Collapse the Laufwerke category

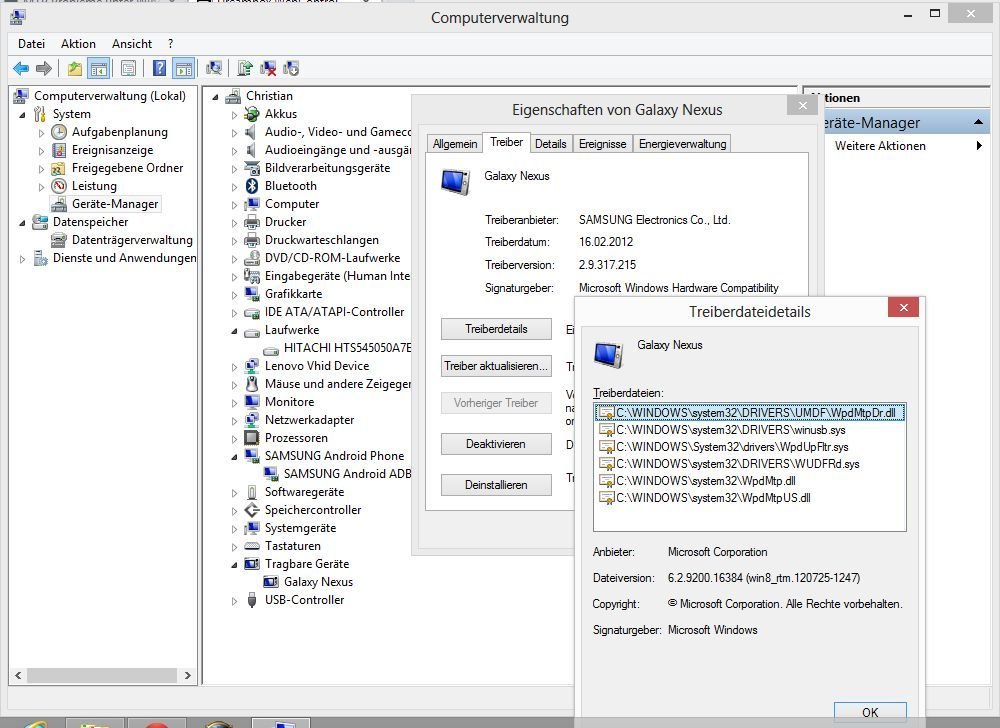click(x=234, y=331)
